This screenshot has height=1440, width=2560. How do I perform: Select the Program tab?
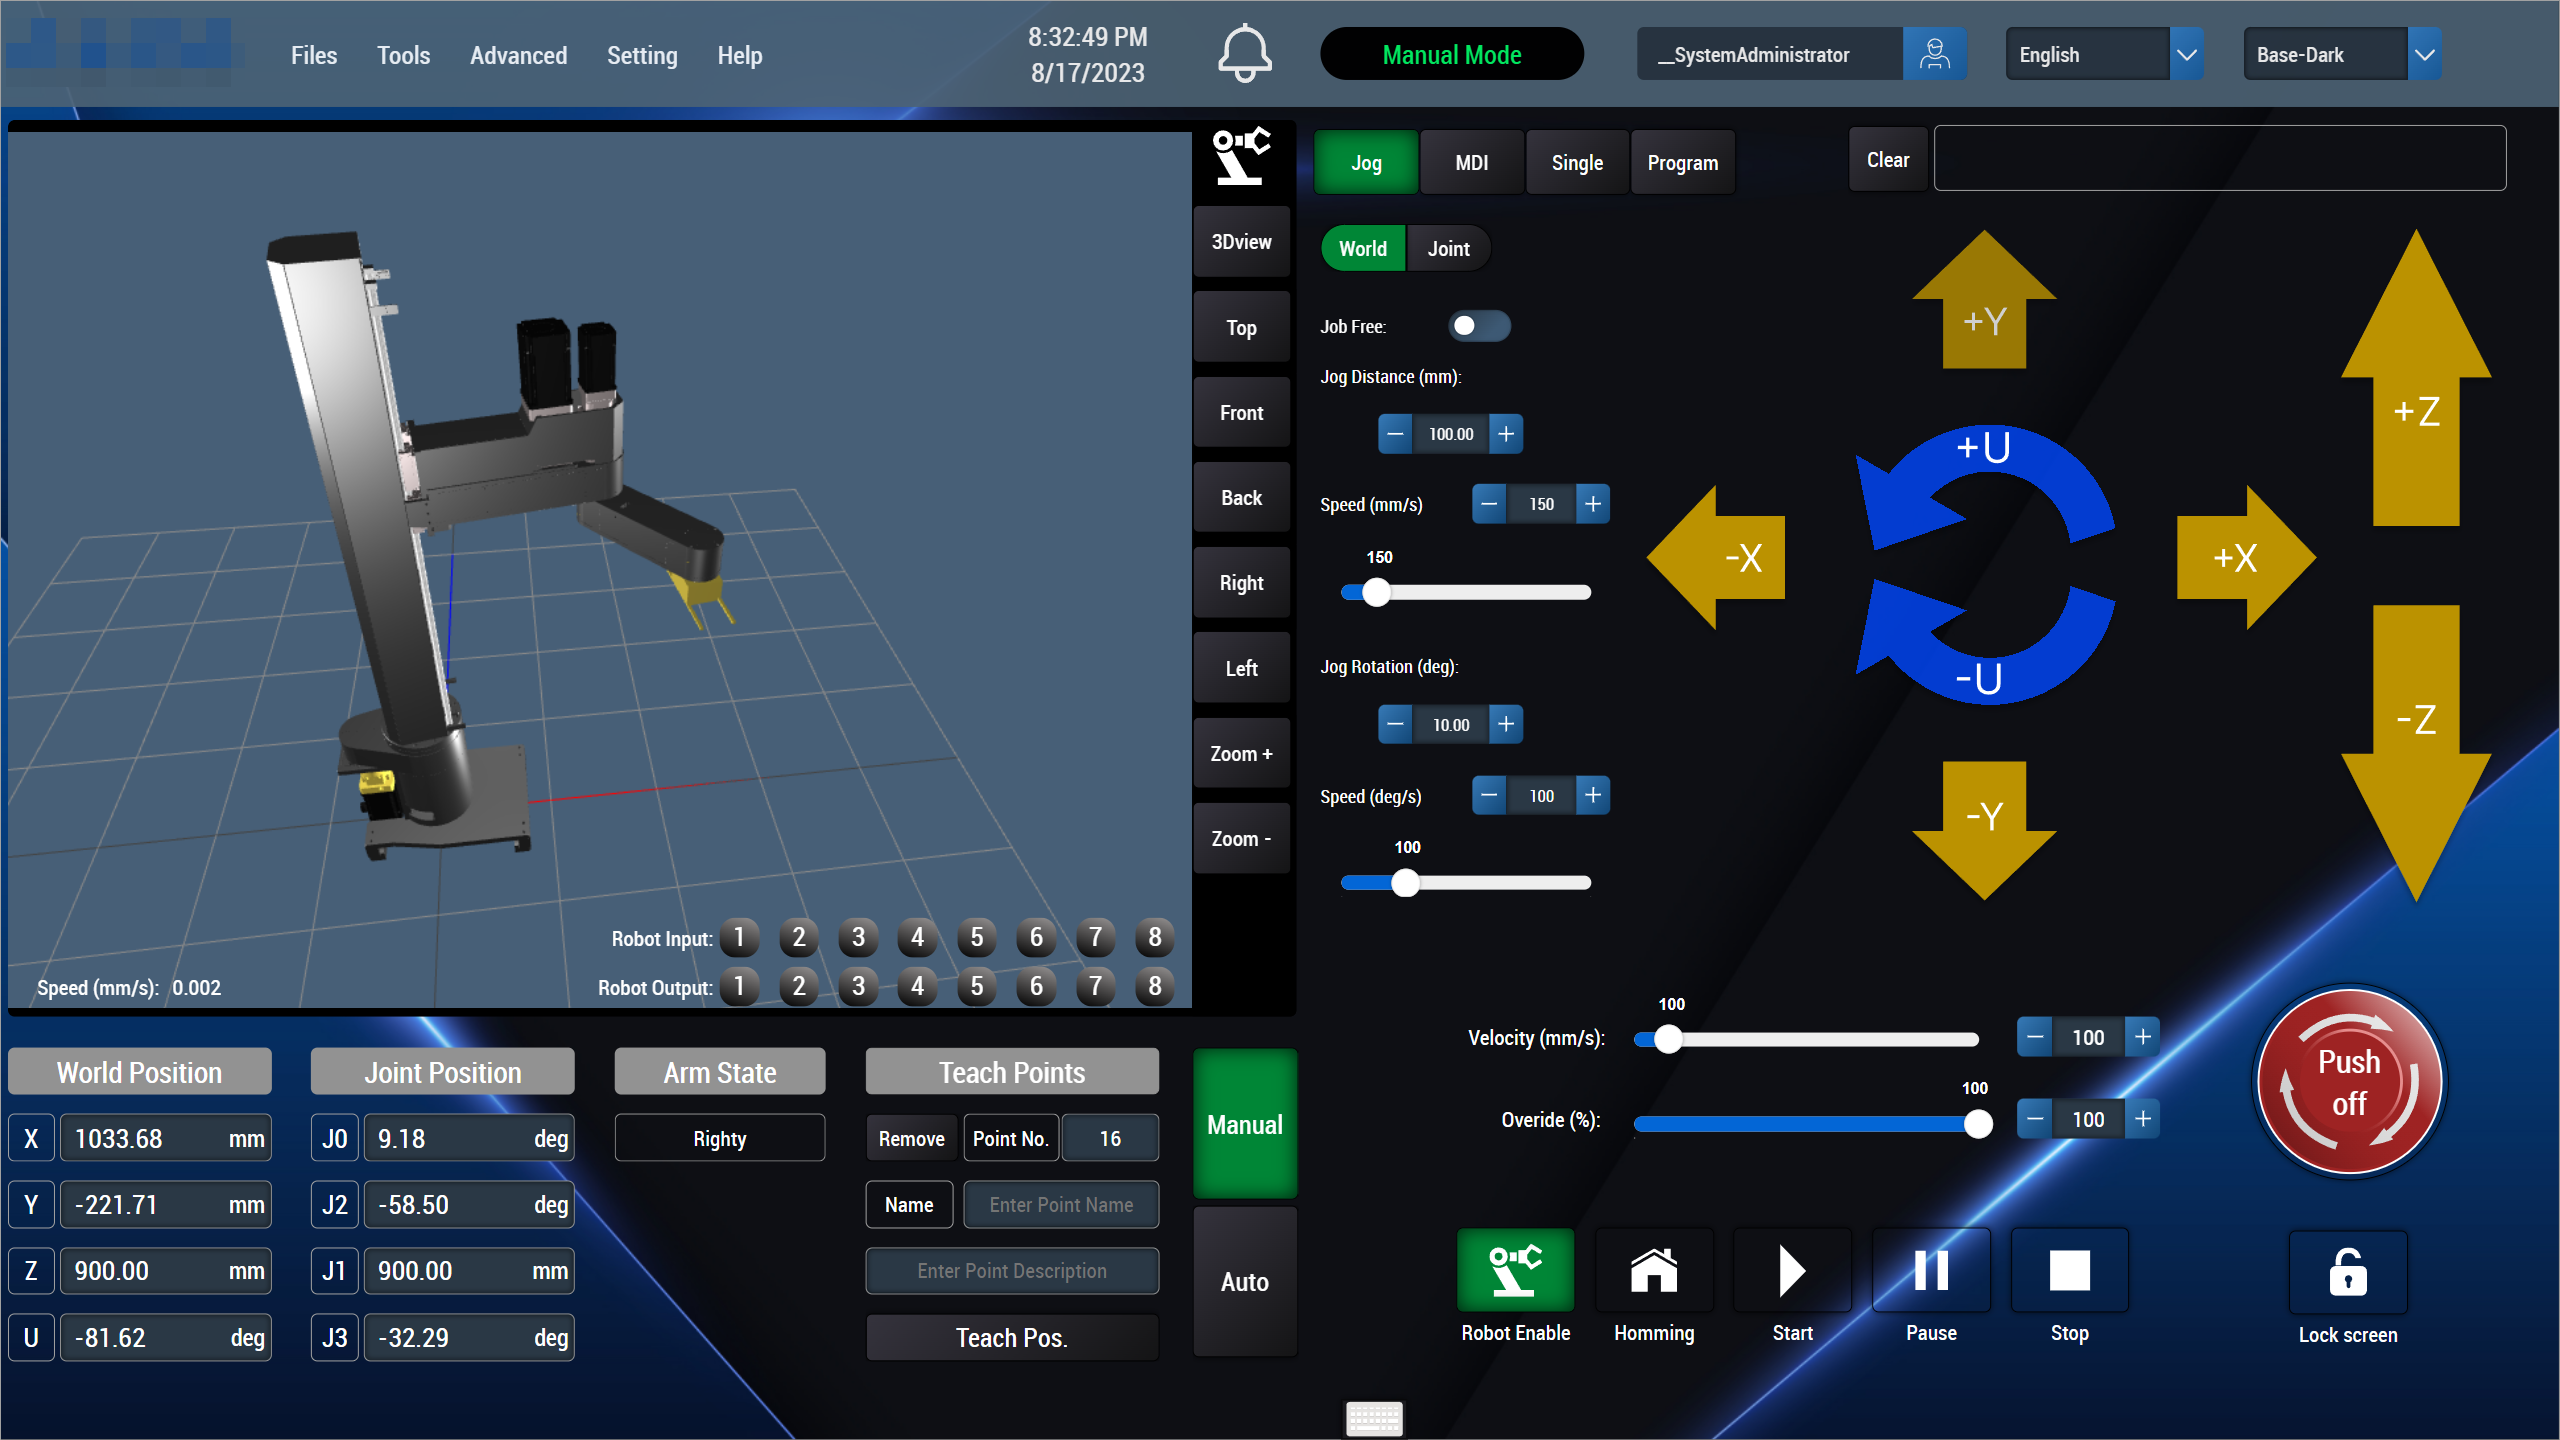(1681, 162)
